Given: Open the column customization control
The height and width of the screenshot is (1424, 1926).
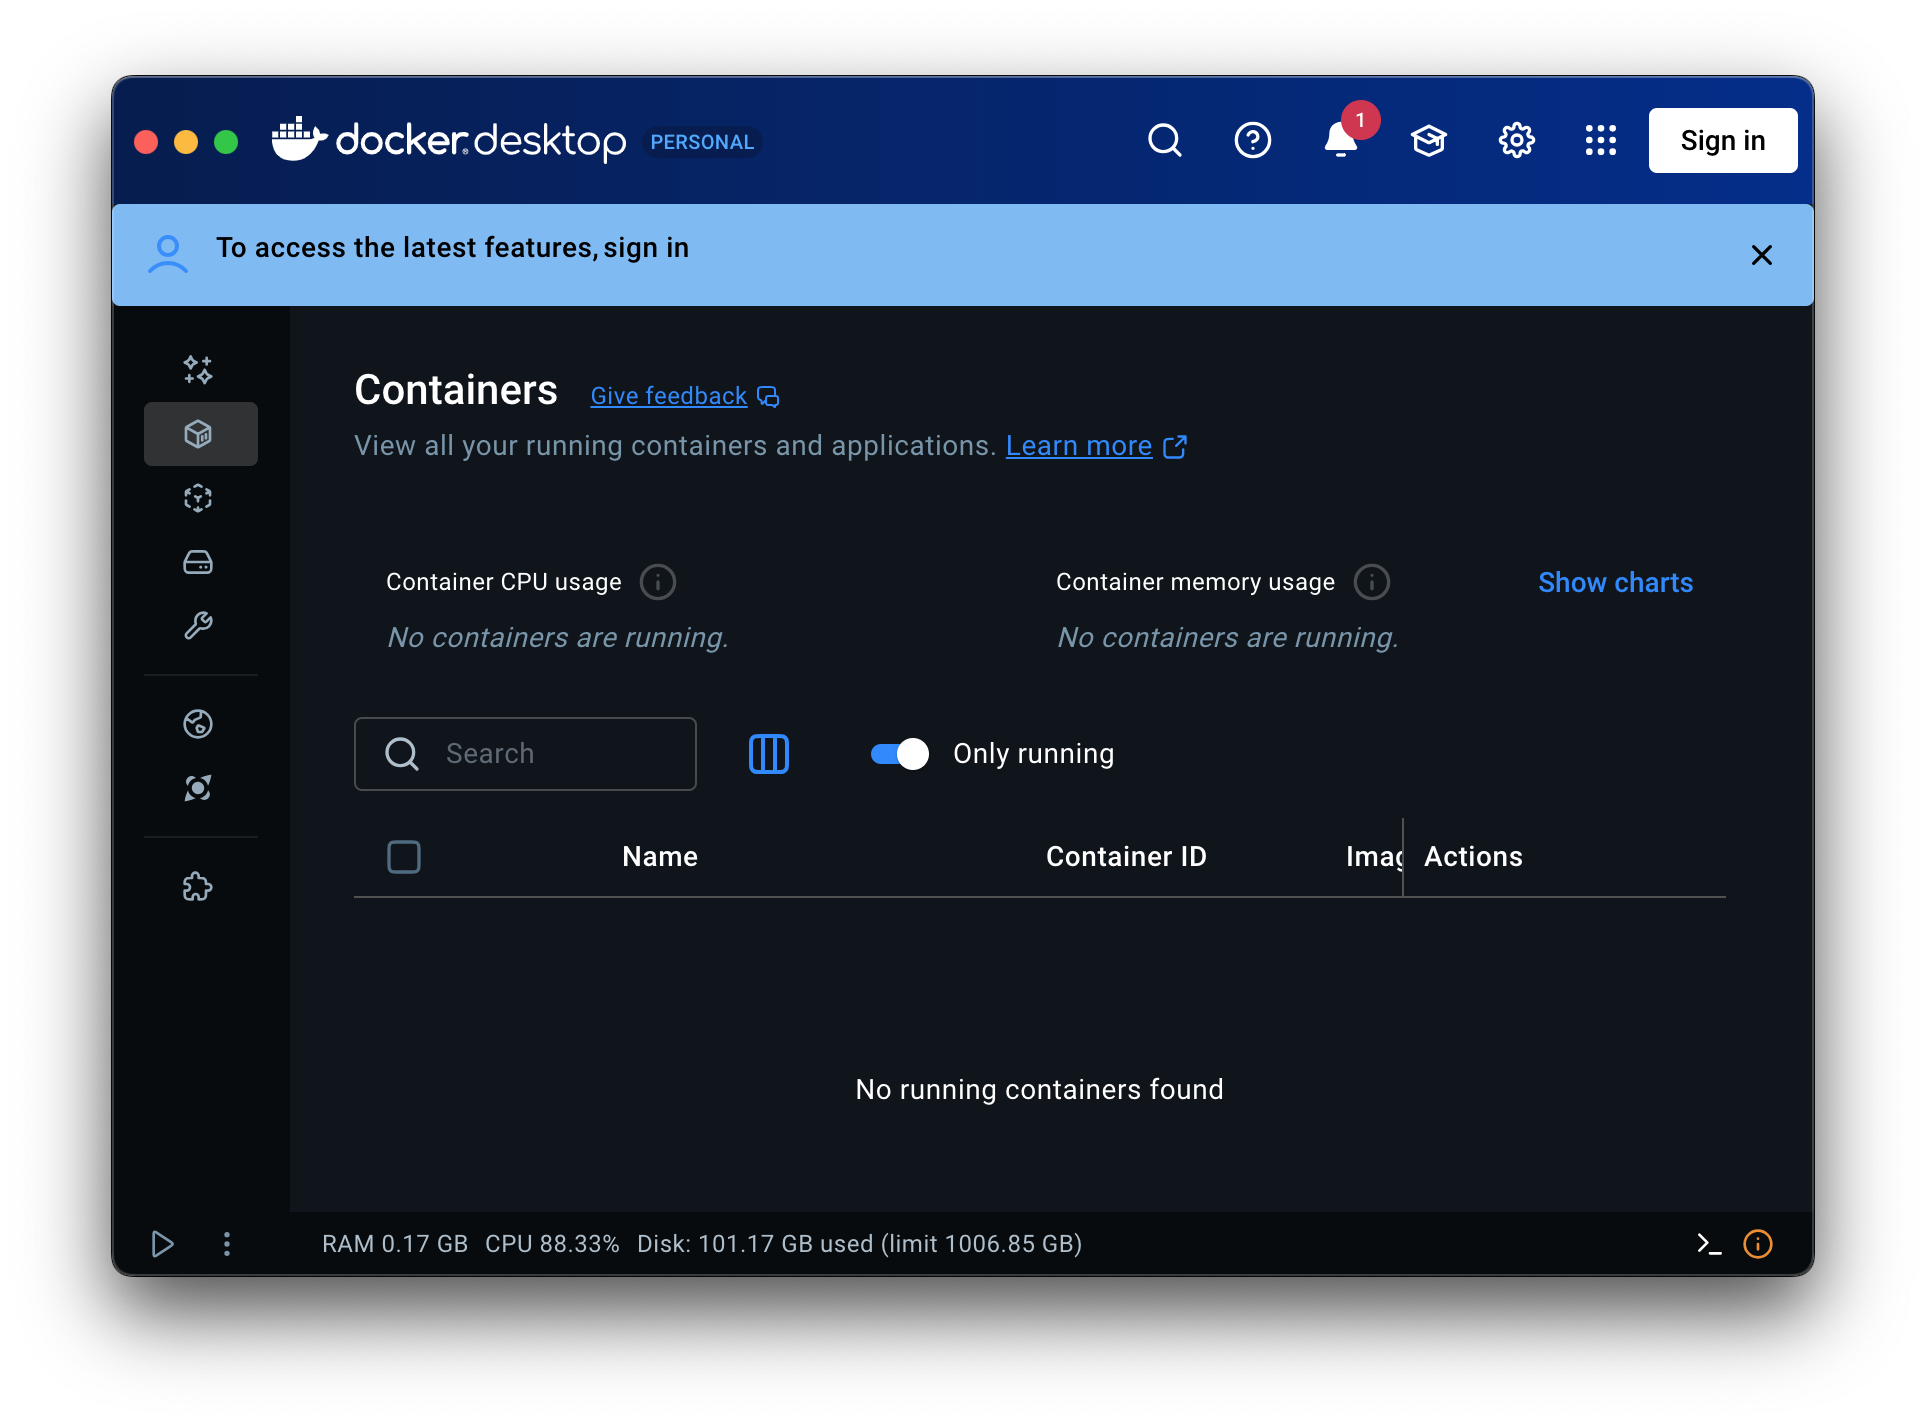Looking at the screenshot, I should (768, 753).
